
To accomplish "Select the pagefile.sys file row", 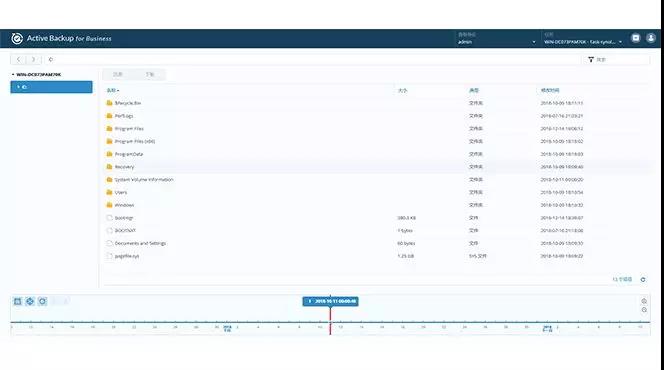I will [x=376, y=256].
